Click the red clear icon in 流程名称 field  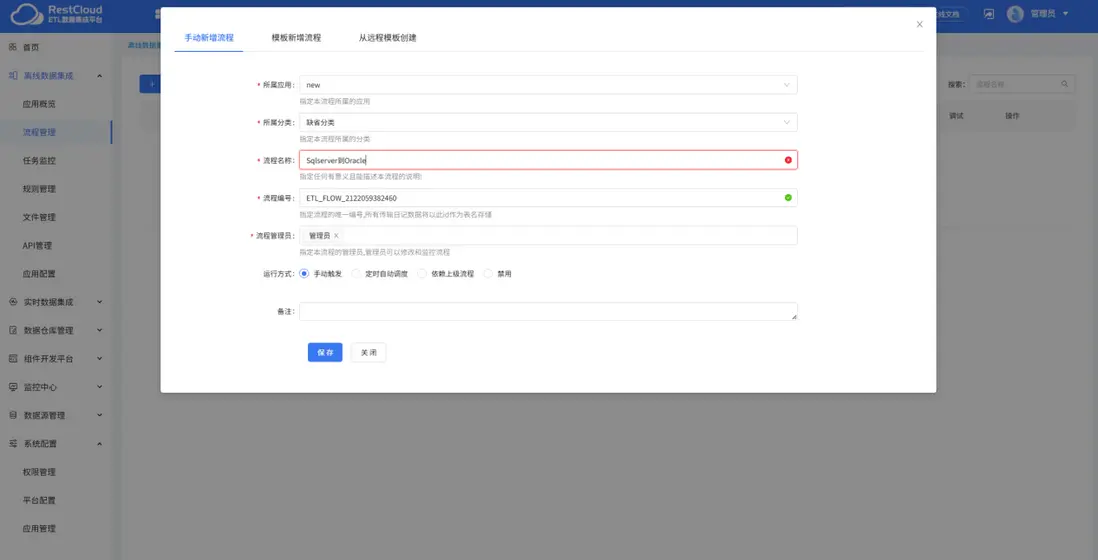[788, 160]
